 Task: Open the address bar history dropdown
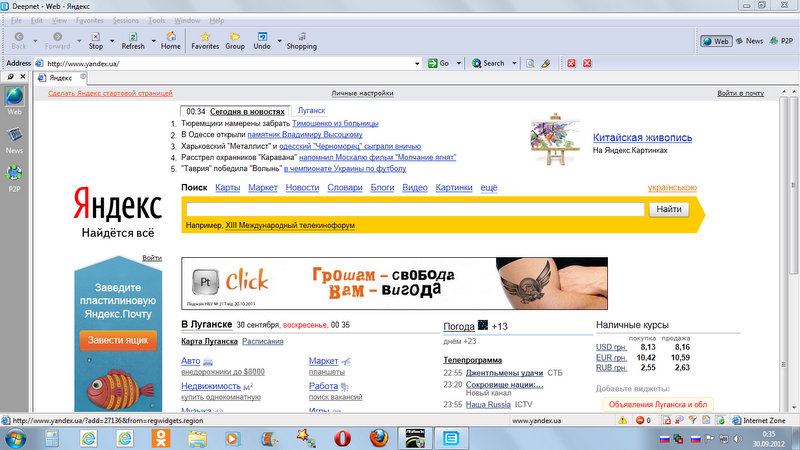pyautogui.click(x=417, y=64)
